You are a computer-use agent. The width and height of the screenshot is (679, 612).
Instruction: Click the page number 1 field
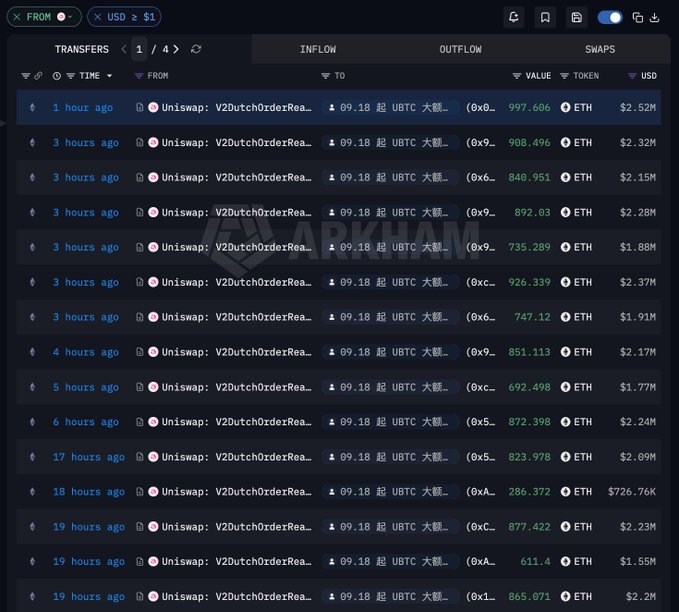coord(139,49)
